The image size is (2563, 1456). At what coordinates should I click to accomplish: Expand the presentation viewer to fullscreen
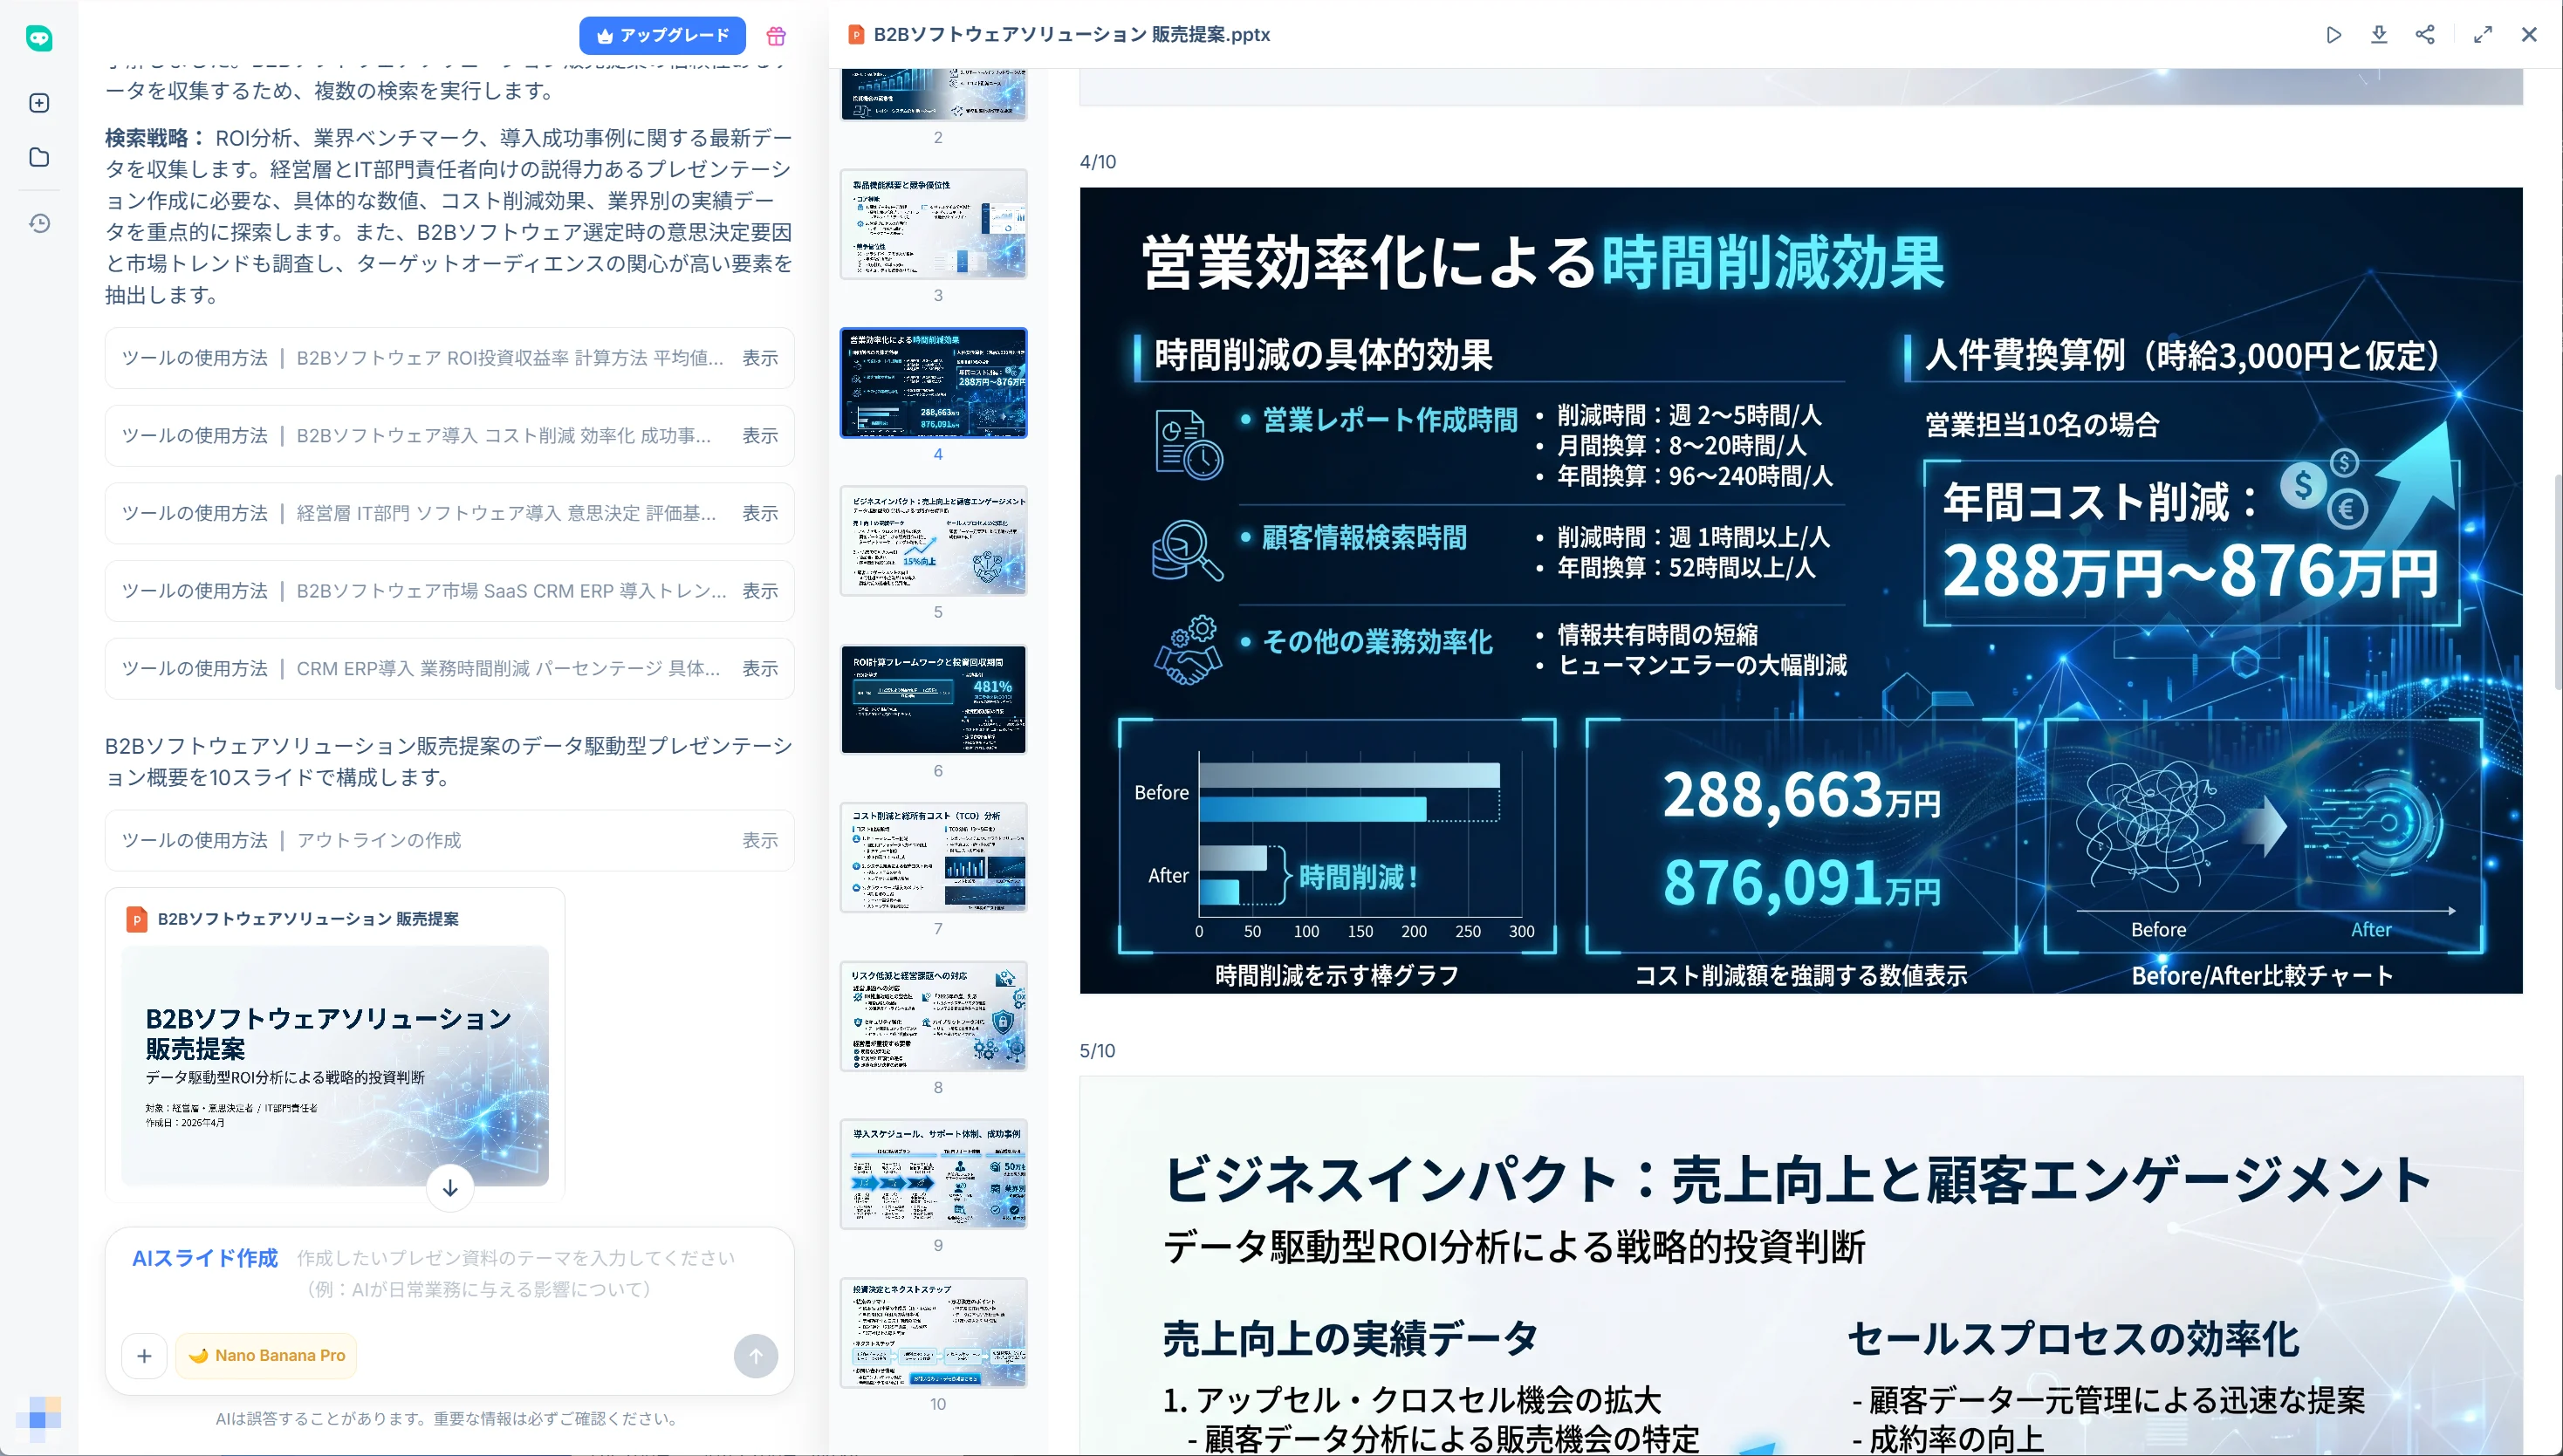pos(2482,35)
